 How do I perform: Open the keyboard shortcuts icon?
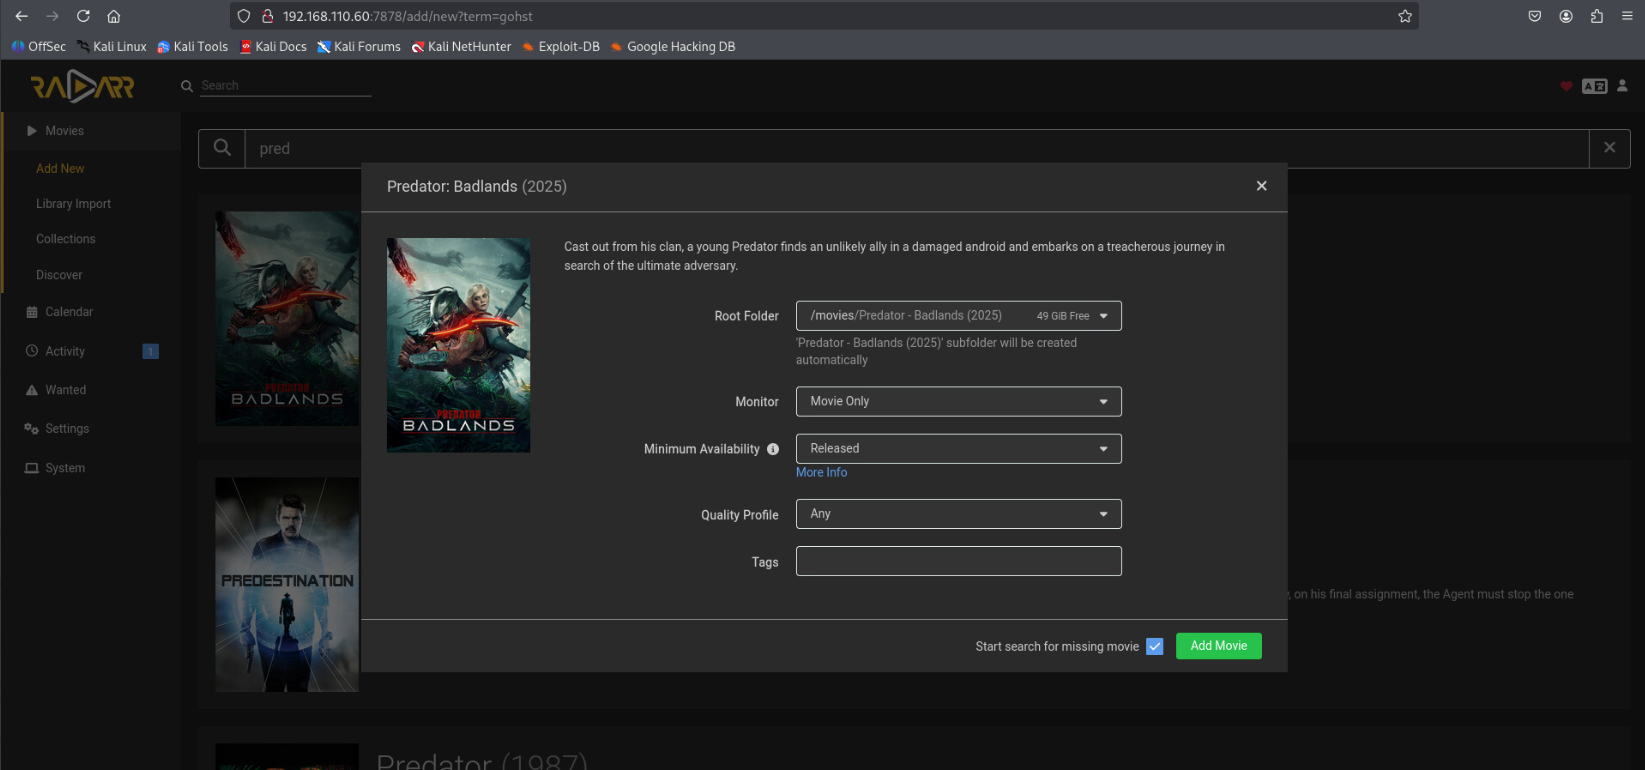pos(1594,86)
